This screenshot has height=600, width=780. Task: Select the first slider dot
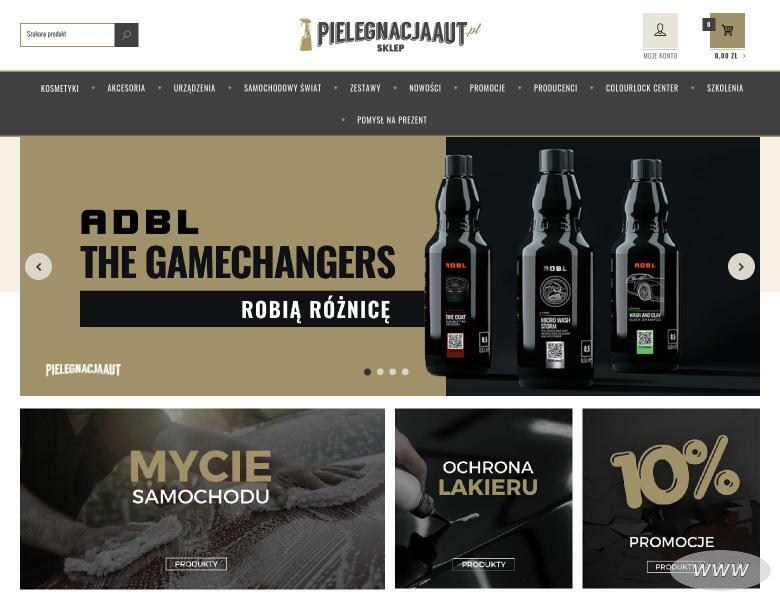pyautogui.click(x=368, y=372)
